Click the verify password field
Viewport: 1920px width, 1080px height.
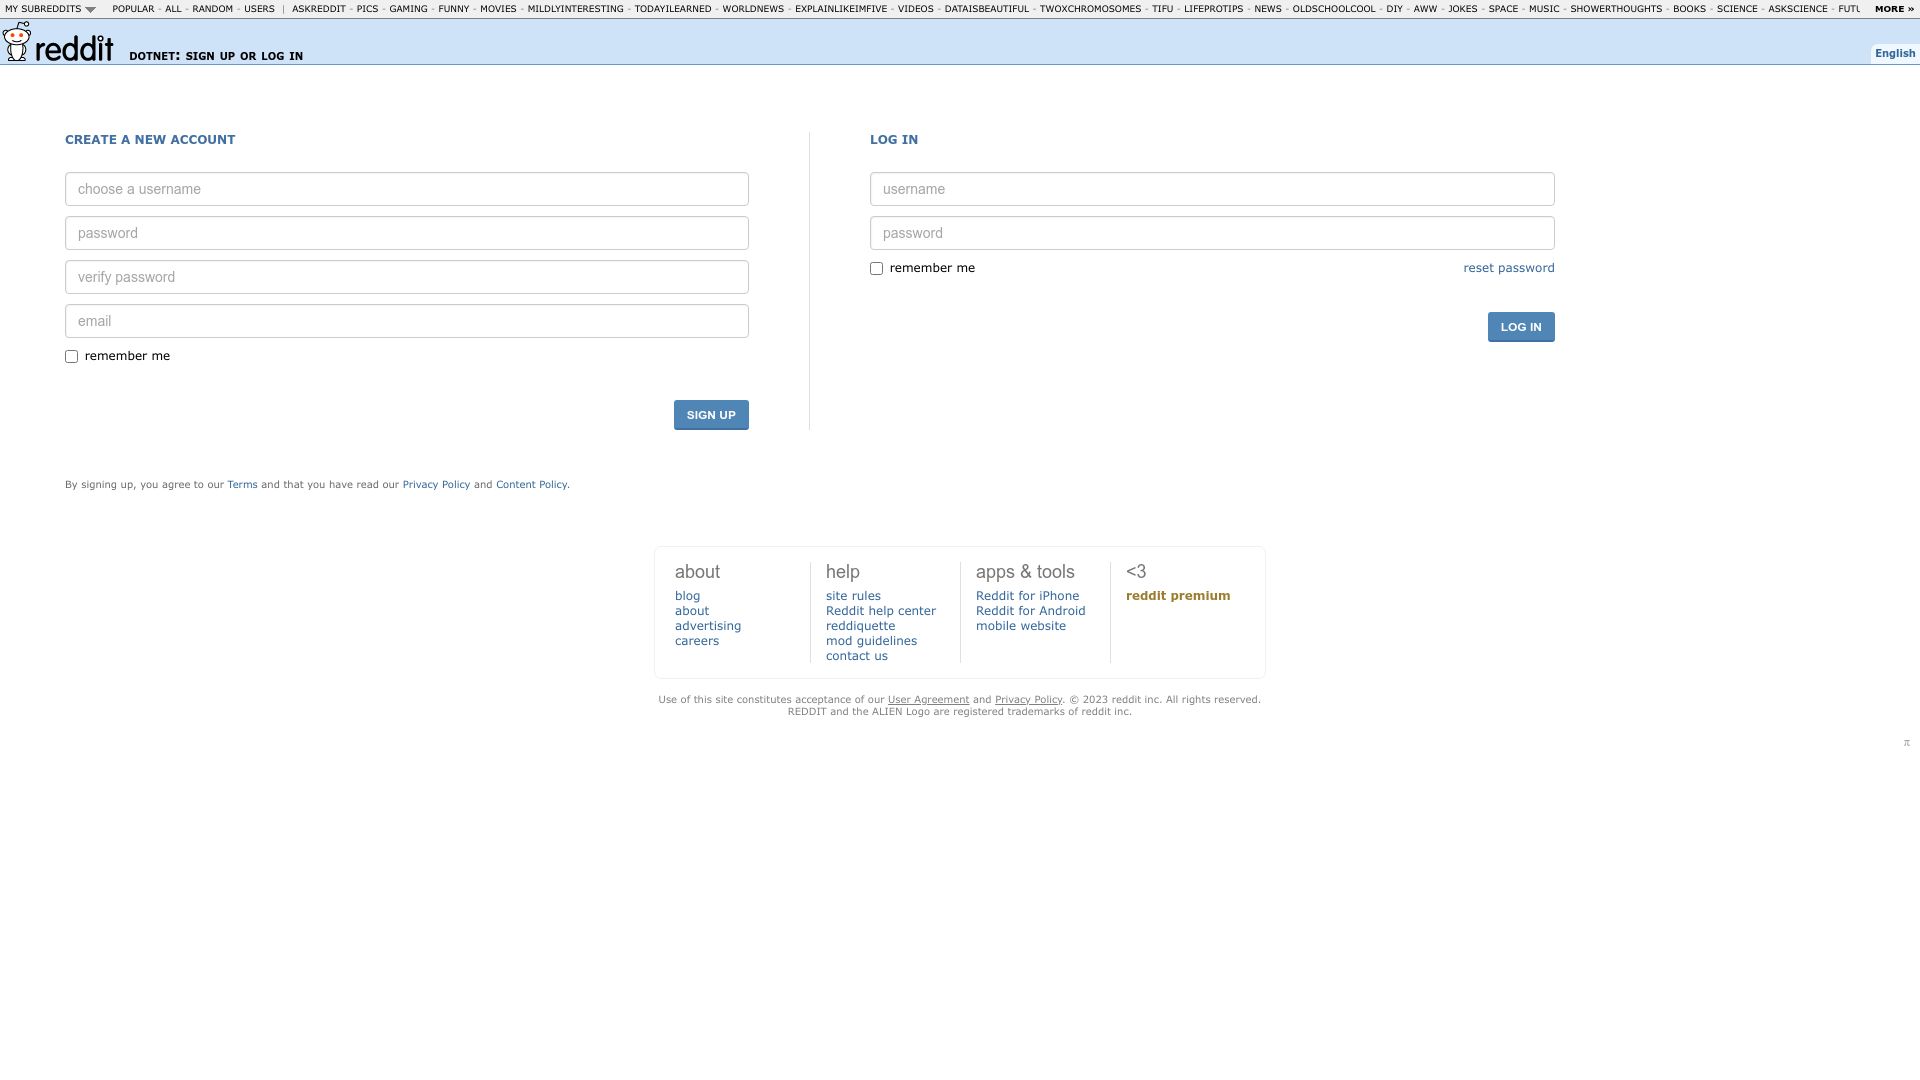click(x=407, y=277)
